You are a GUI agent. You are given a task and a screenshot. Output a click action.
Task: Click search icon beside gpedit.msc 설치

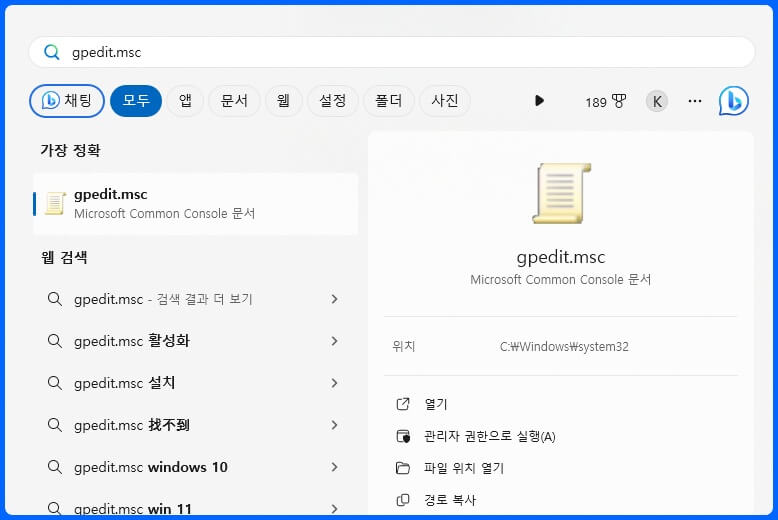point(55,383)
